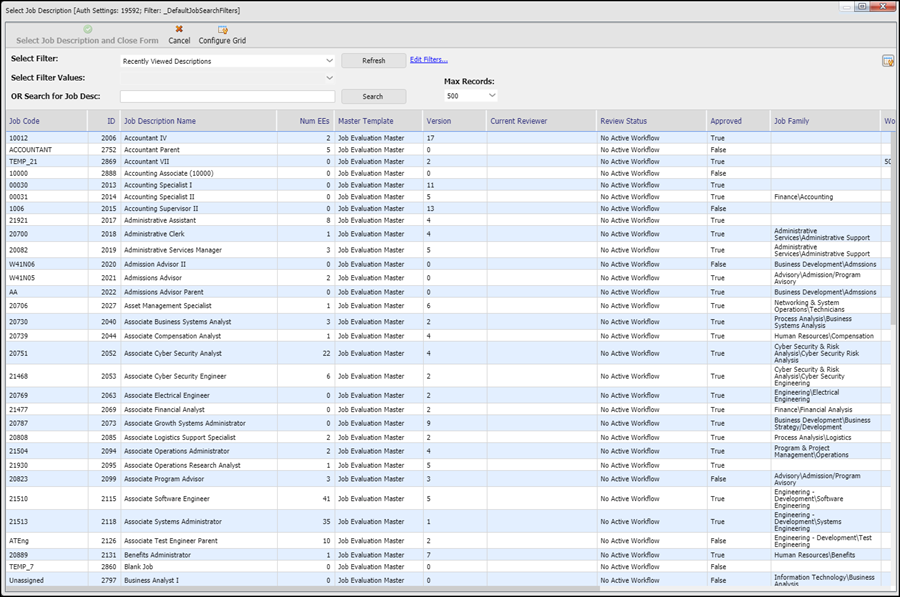The image size is (900, 597).
Task: Click the Num EEs column header
Action: point(315,121)
